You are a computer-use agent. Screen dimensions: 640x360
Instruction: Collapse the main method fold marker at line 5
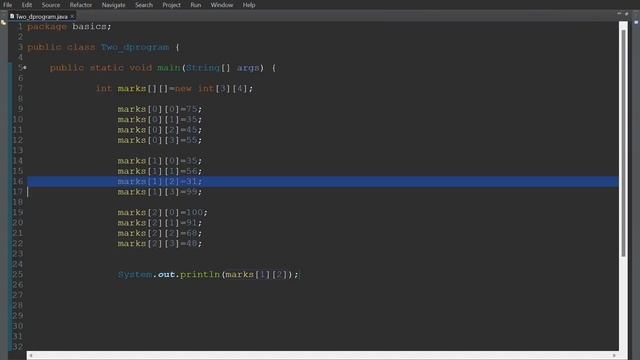25,68
